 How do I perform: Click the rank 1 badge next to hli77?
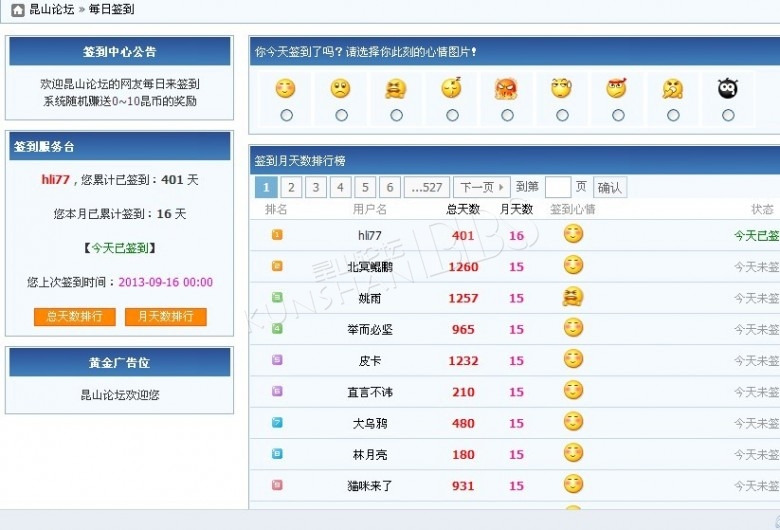tap(277, 235)
